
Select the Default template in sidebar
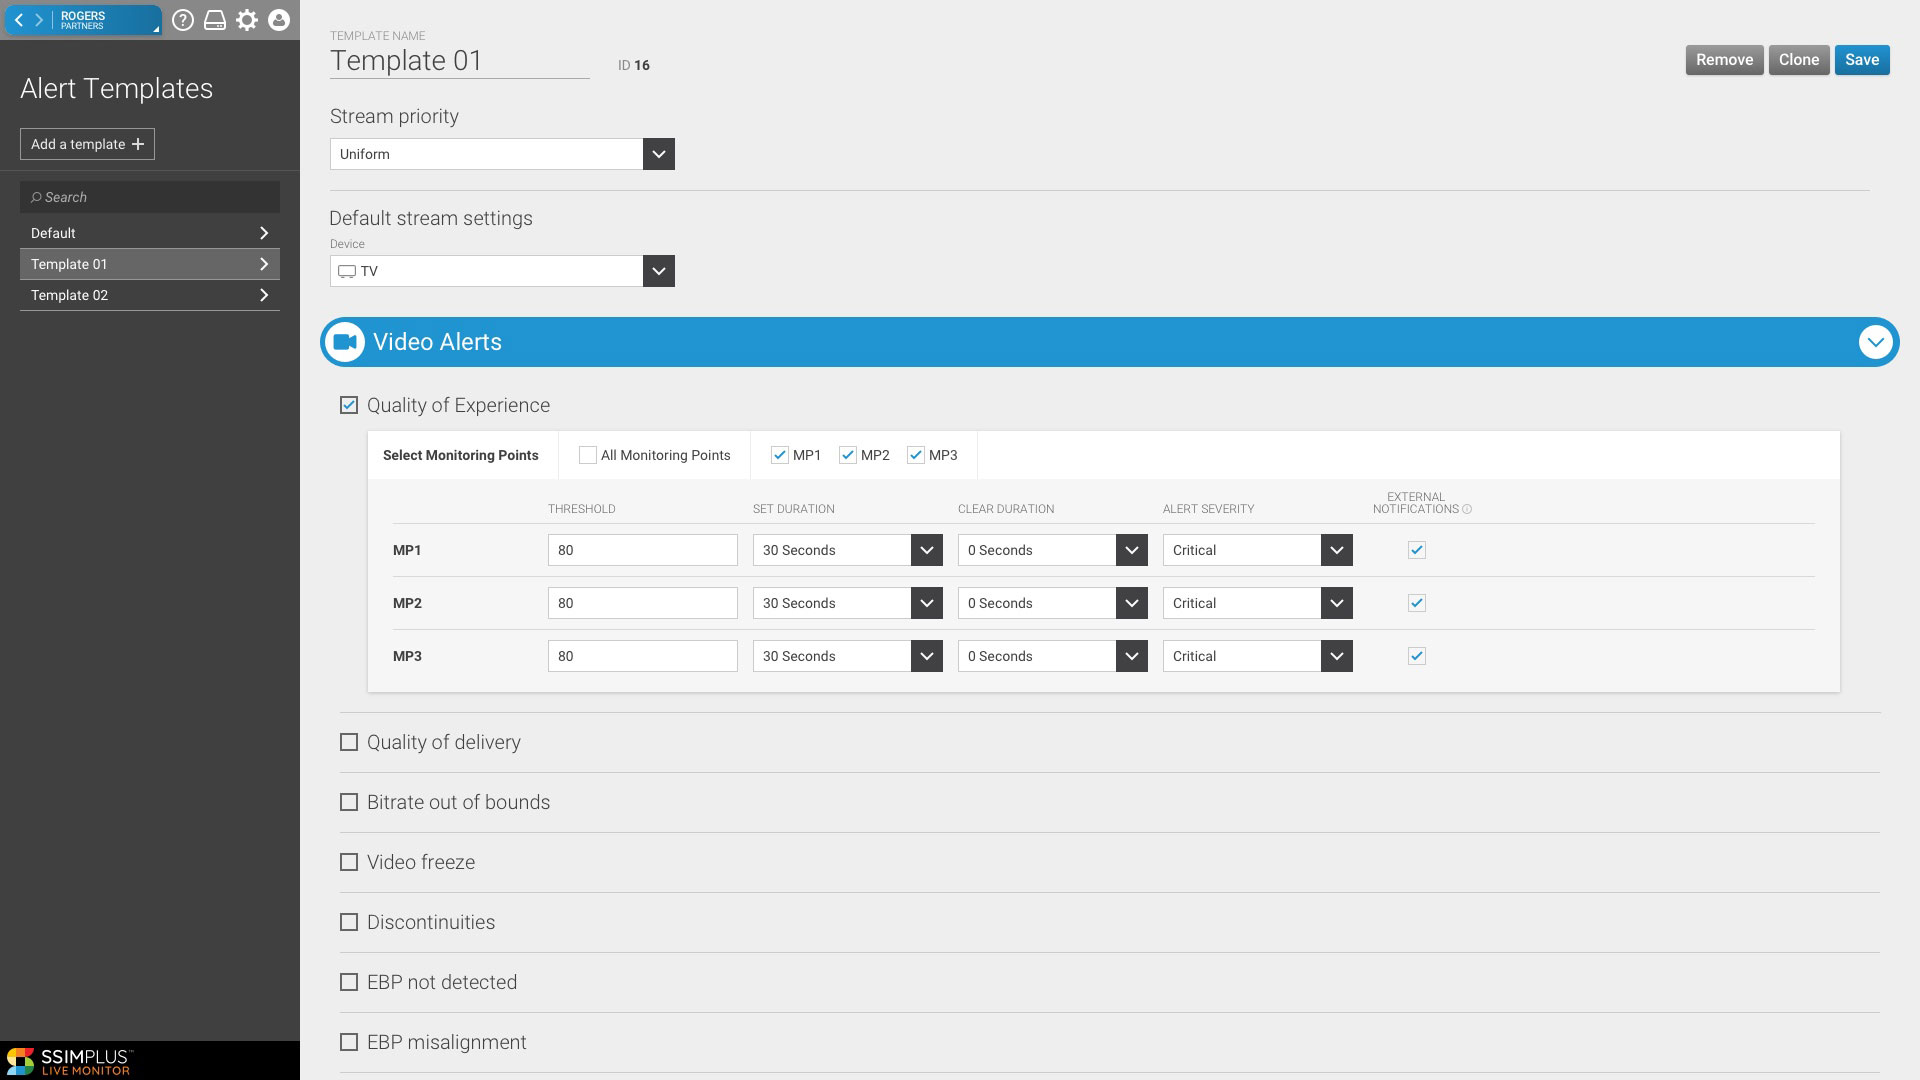pos(150,233)
